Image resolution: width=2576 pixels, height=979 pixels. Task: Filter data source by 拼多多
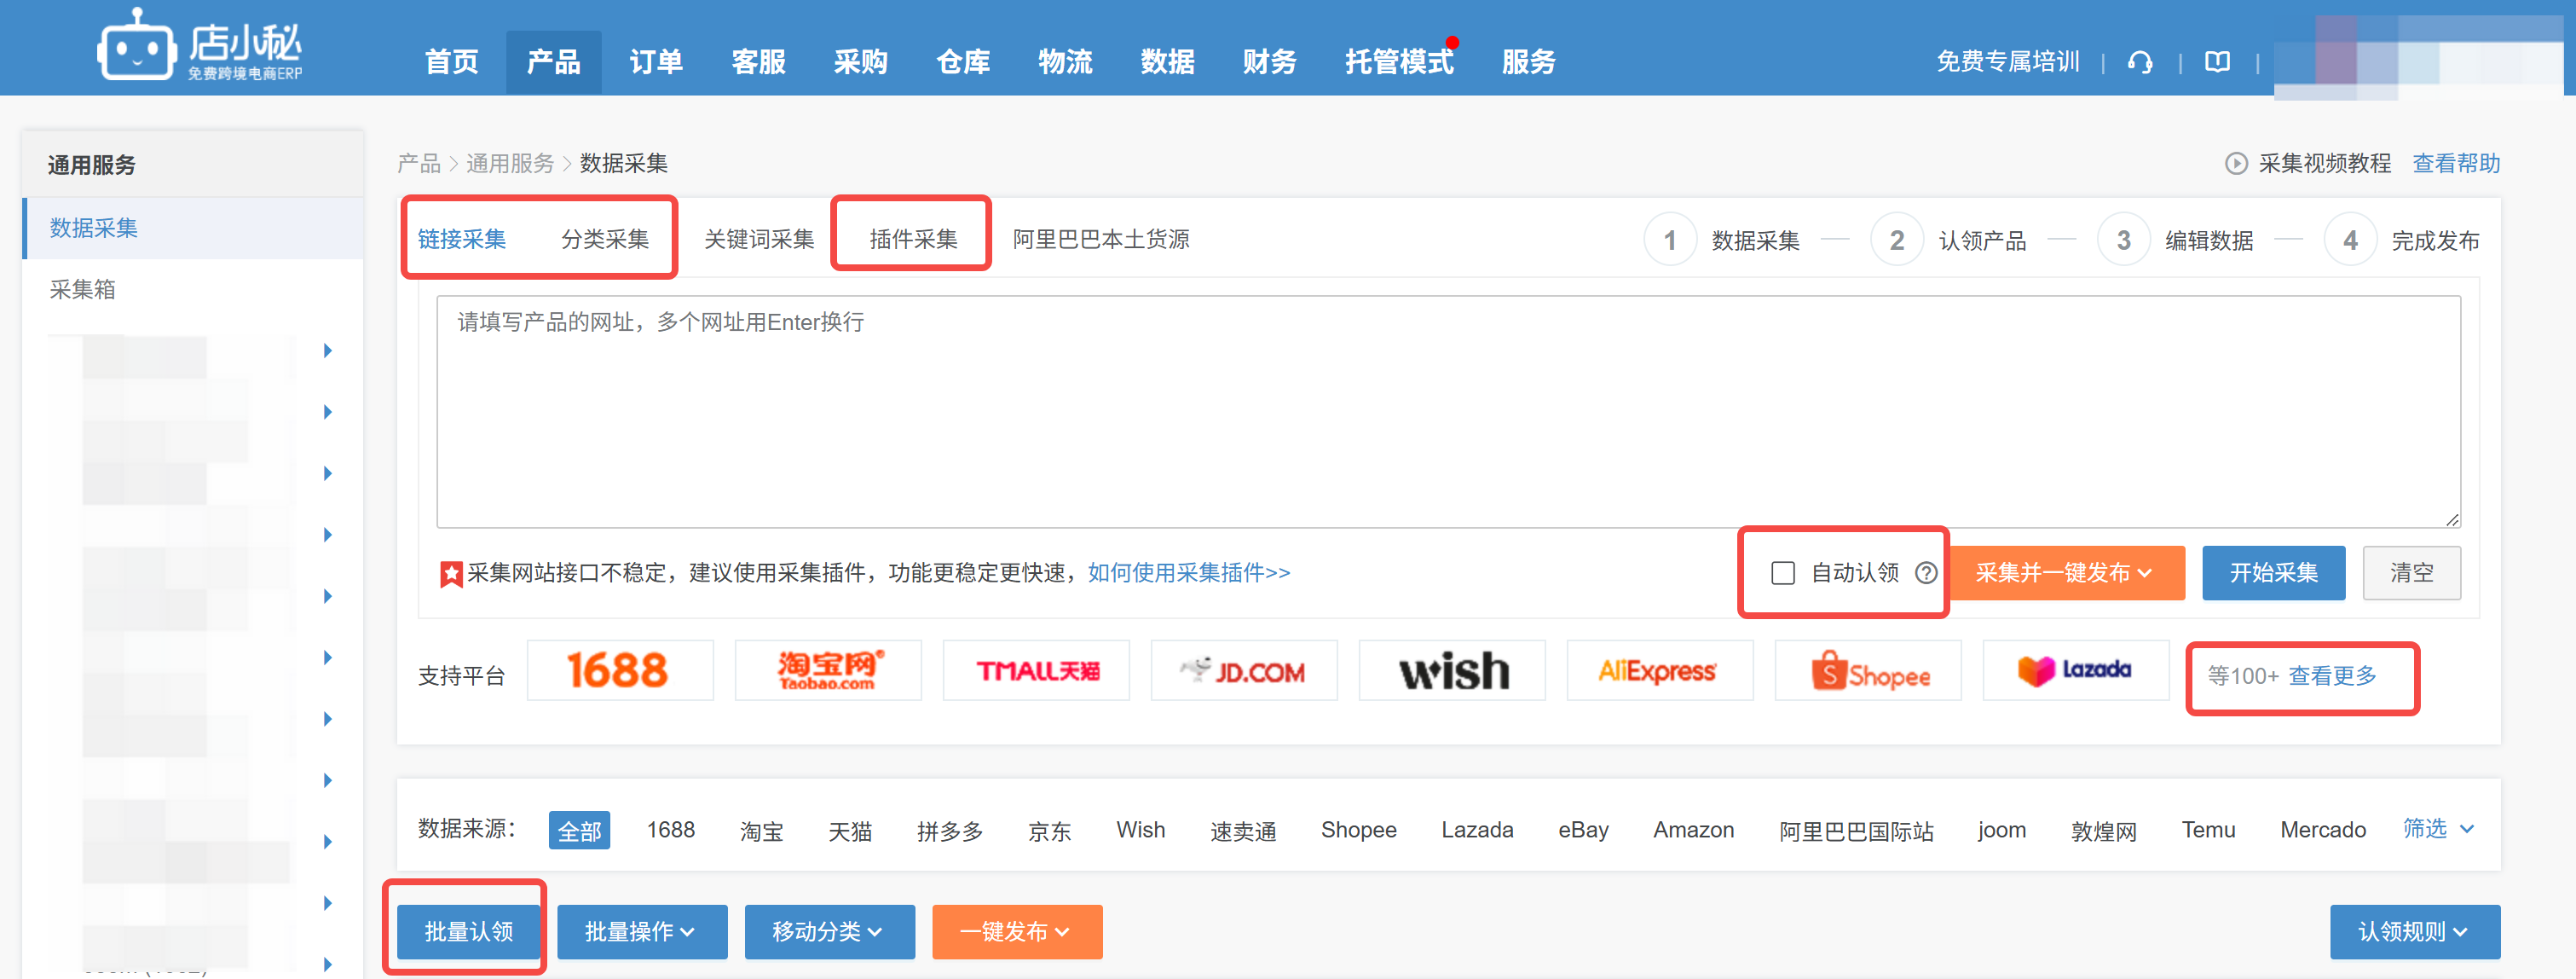click(949, 830)
